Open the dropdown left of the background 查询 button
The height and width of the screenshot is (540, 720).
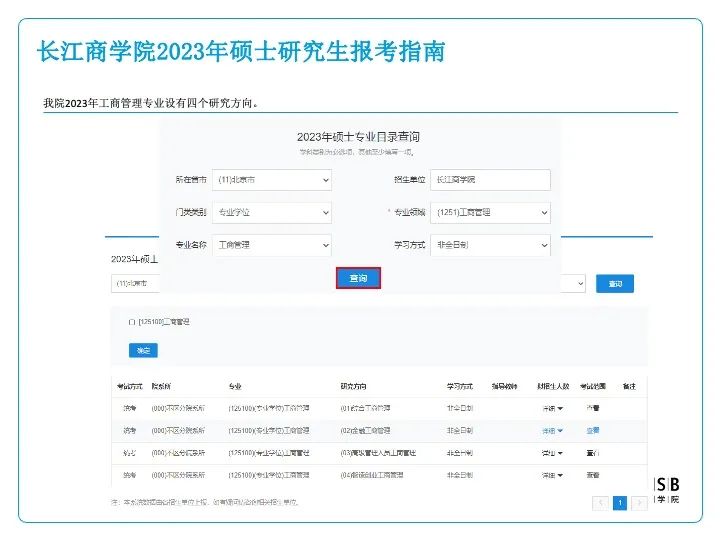click(573, 284)
